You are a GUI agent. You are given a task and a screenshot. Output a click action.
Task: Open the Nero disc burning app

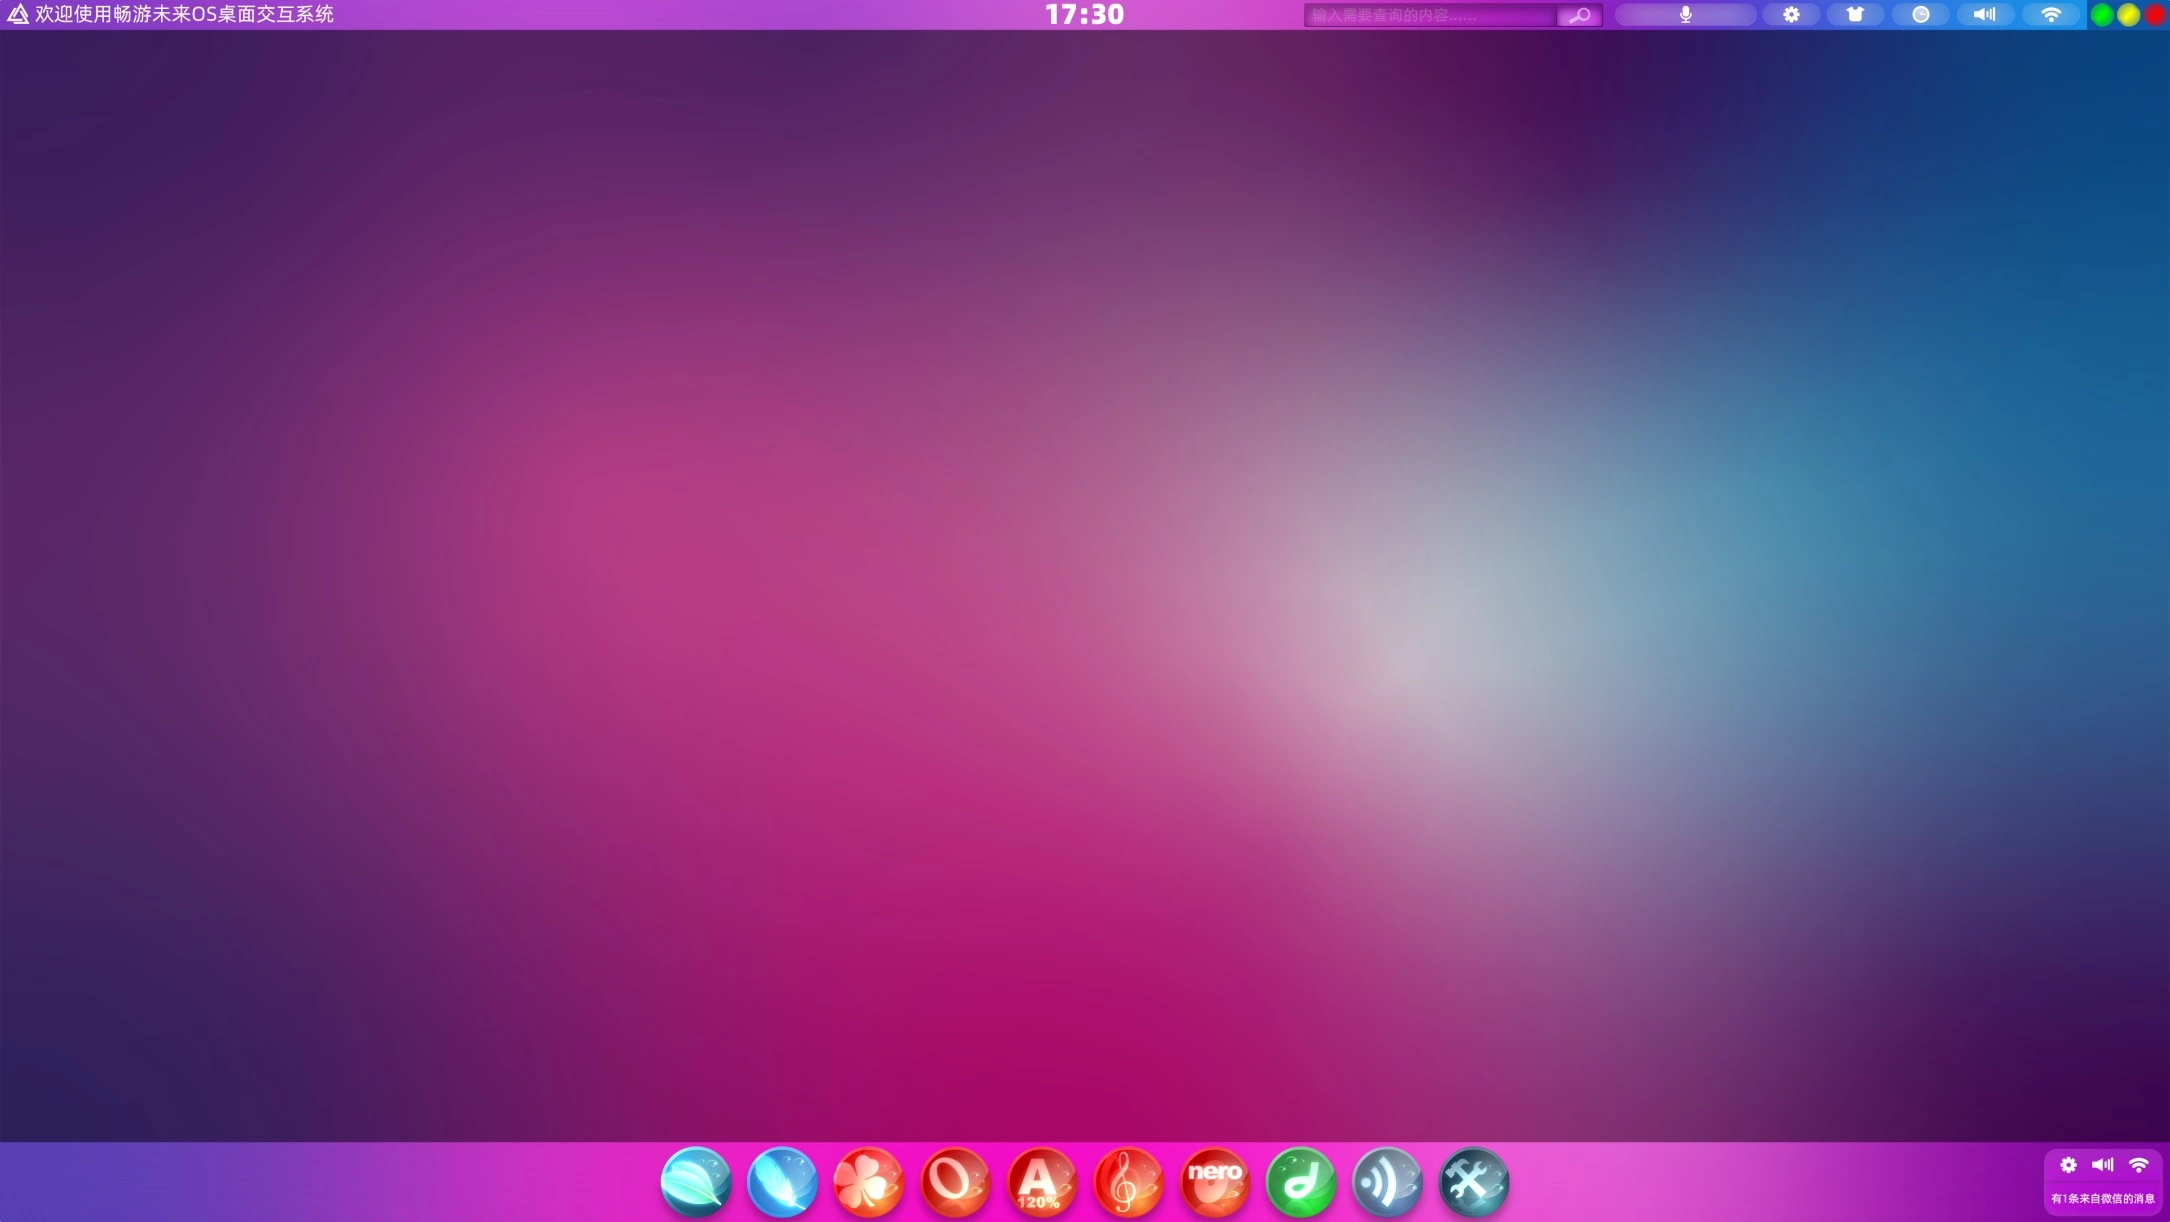pos(1215,1182)
